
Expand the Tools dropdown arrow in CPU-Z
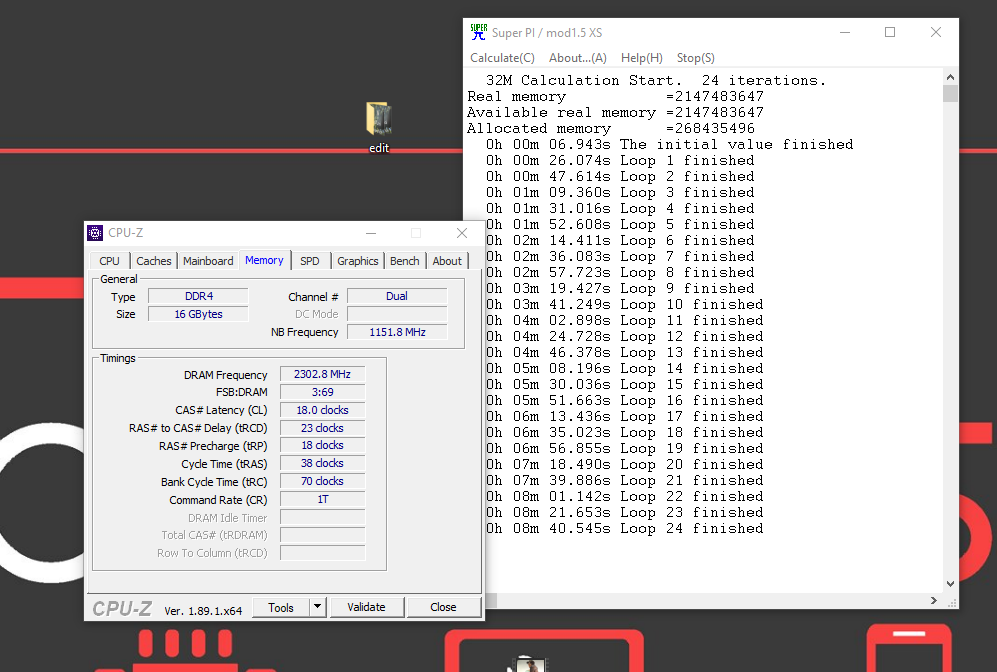(318, 607)
